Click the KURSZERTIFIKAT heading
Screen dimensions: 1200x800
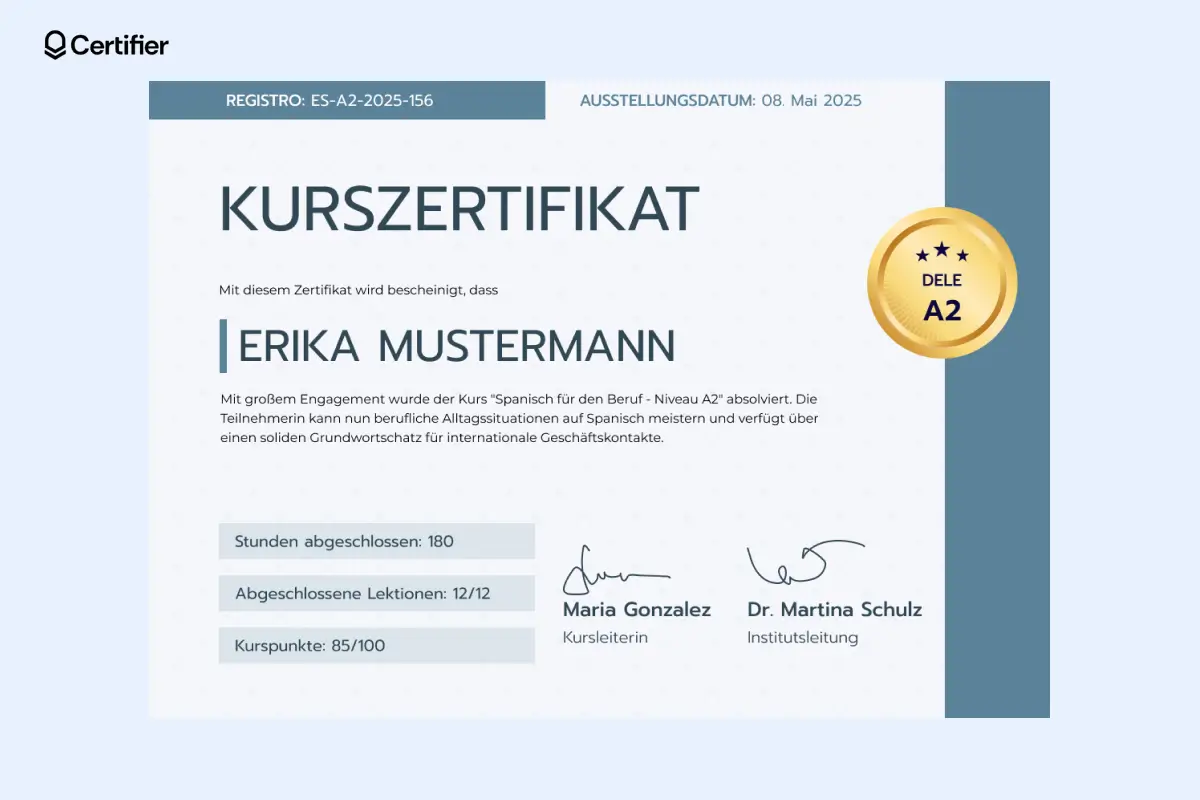[x=459, y=210]
